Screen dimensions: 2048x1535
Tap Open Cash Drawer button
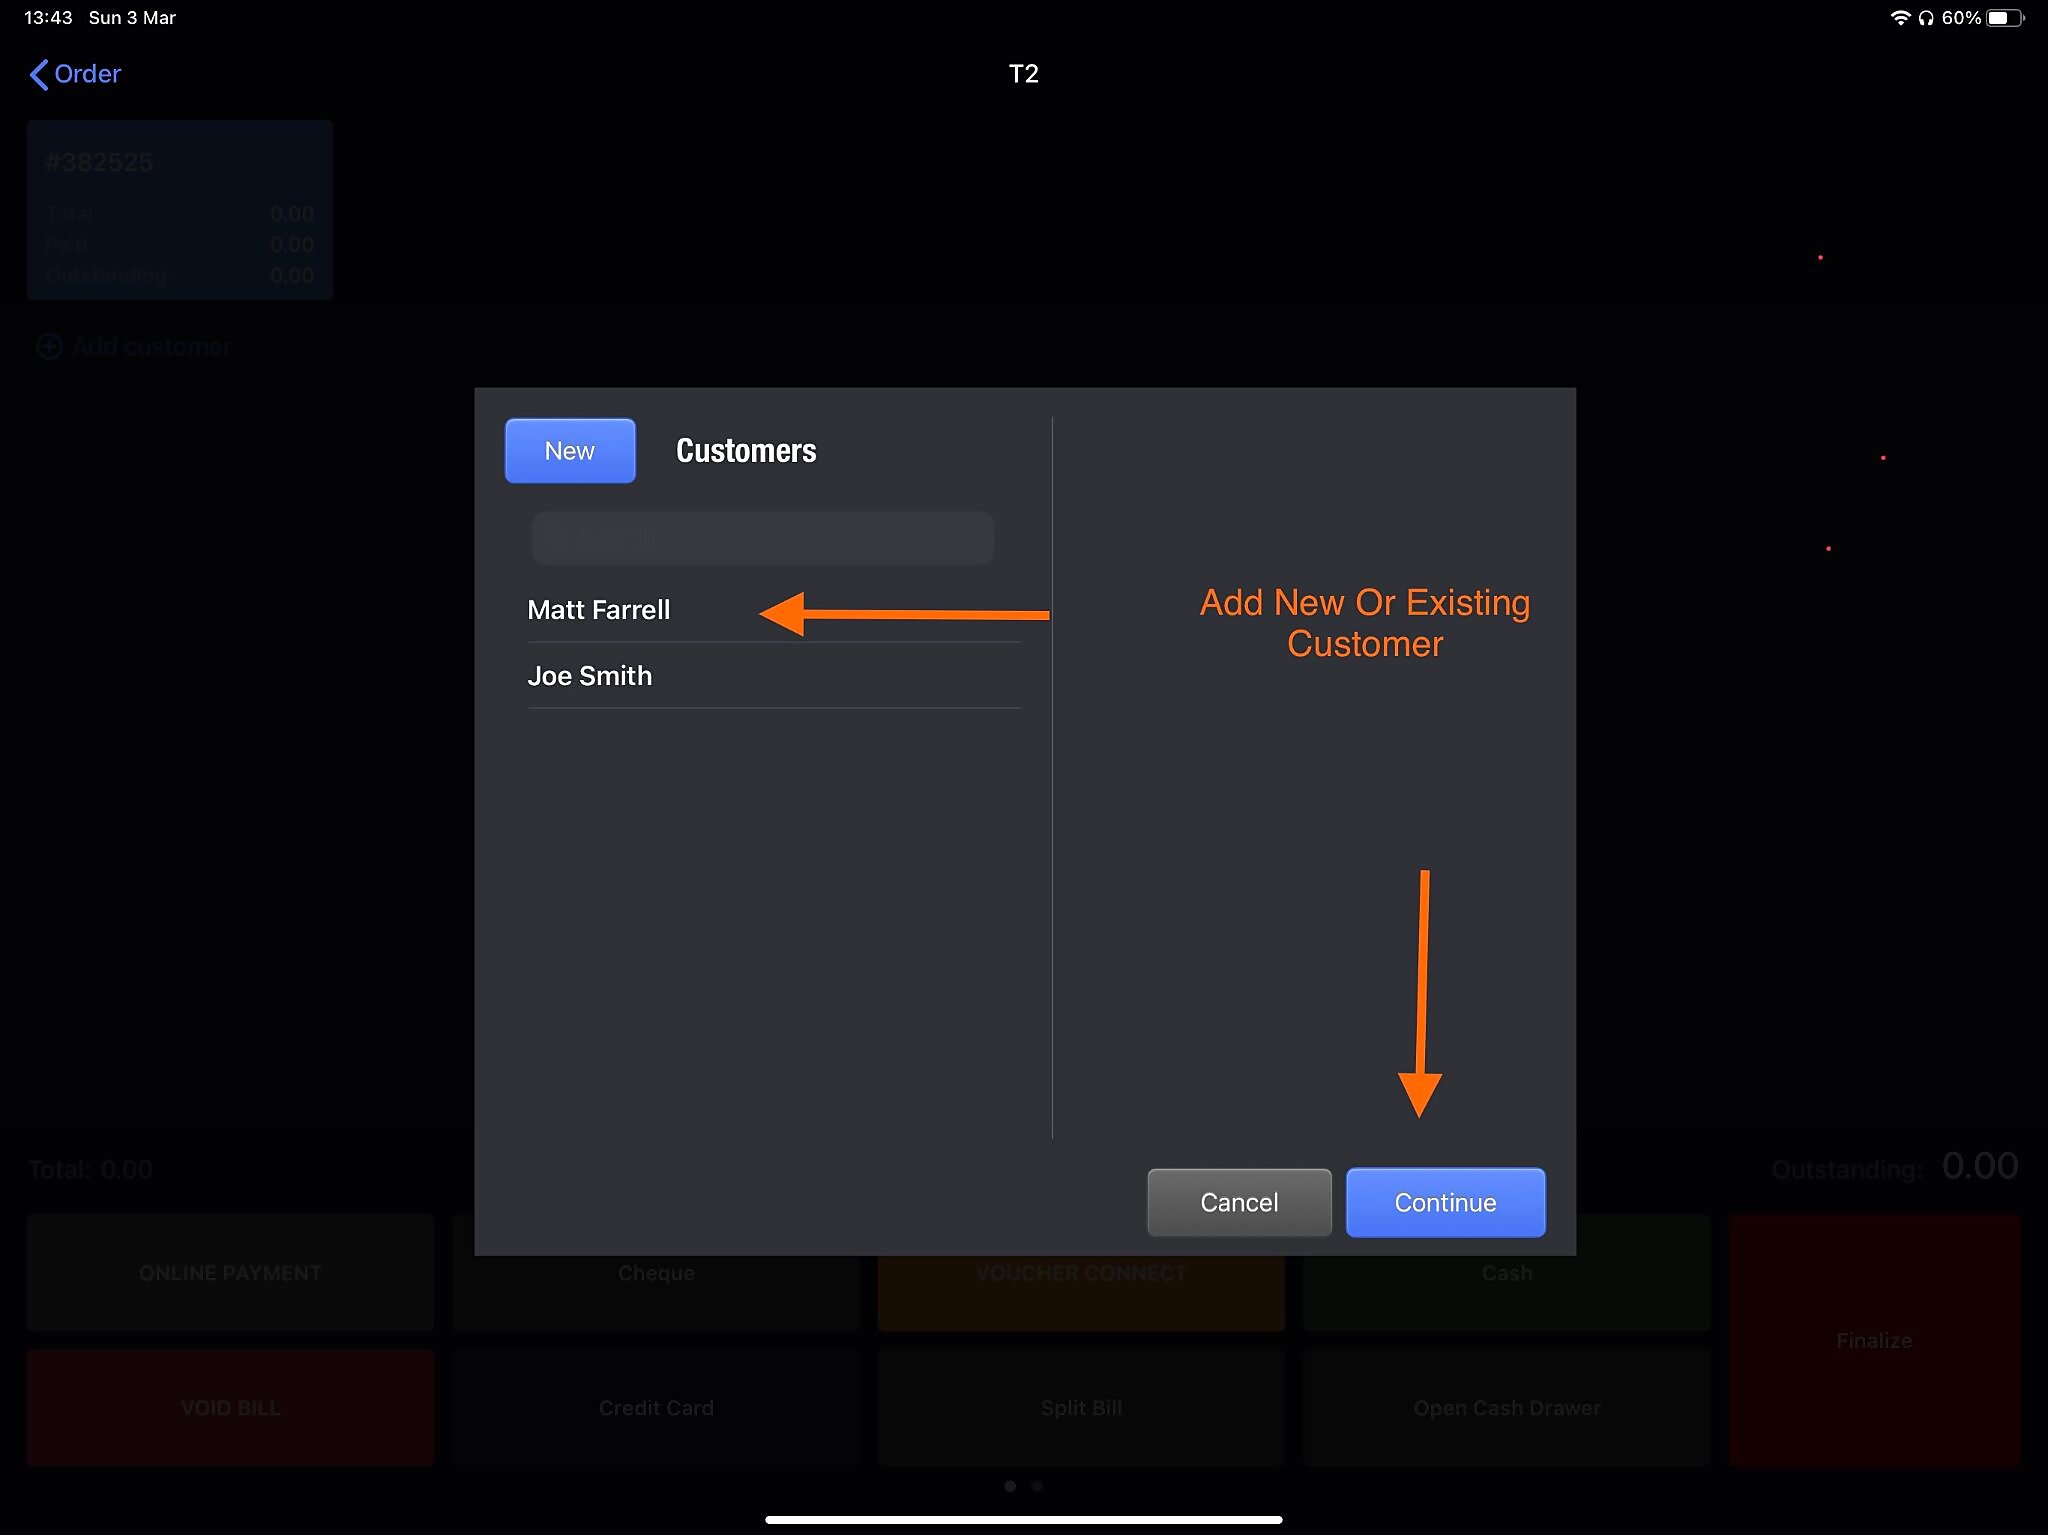click(x=1506, y=1408)
